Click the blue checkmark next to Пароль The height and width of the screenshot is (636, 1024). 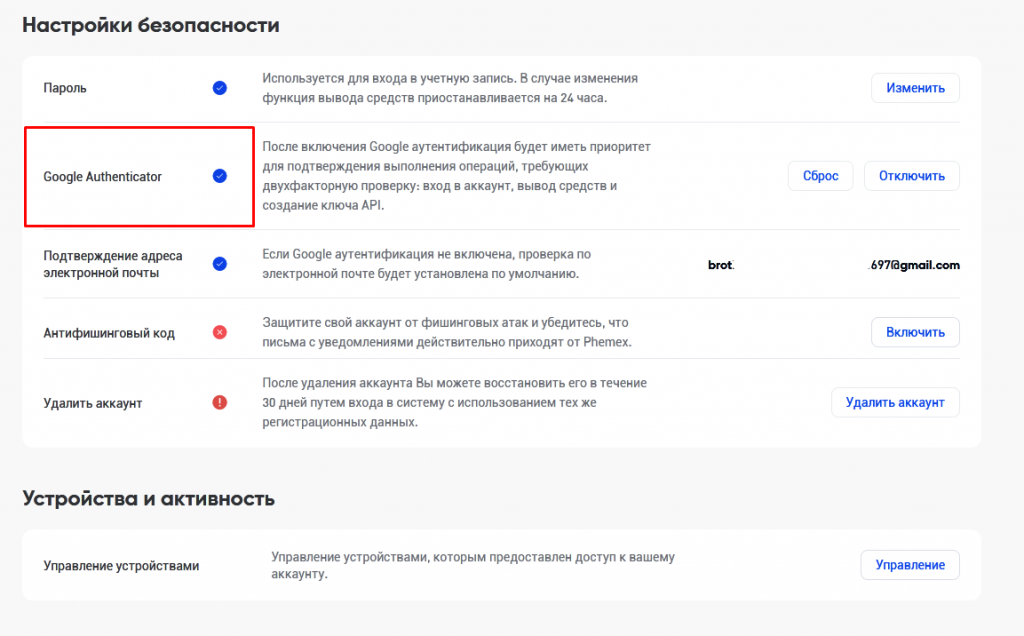pyautogui.click(x=220, y=88)
